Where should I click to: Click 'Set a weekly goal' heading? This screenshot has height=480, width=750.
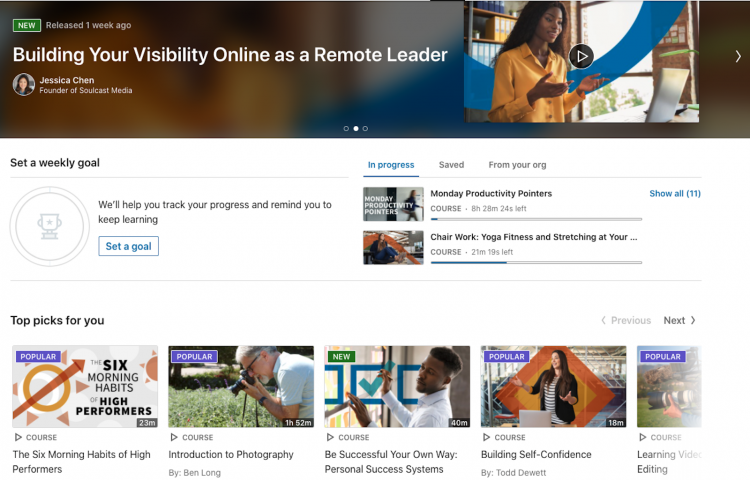[55, 163]
